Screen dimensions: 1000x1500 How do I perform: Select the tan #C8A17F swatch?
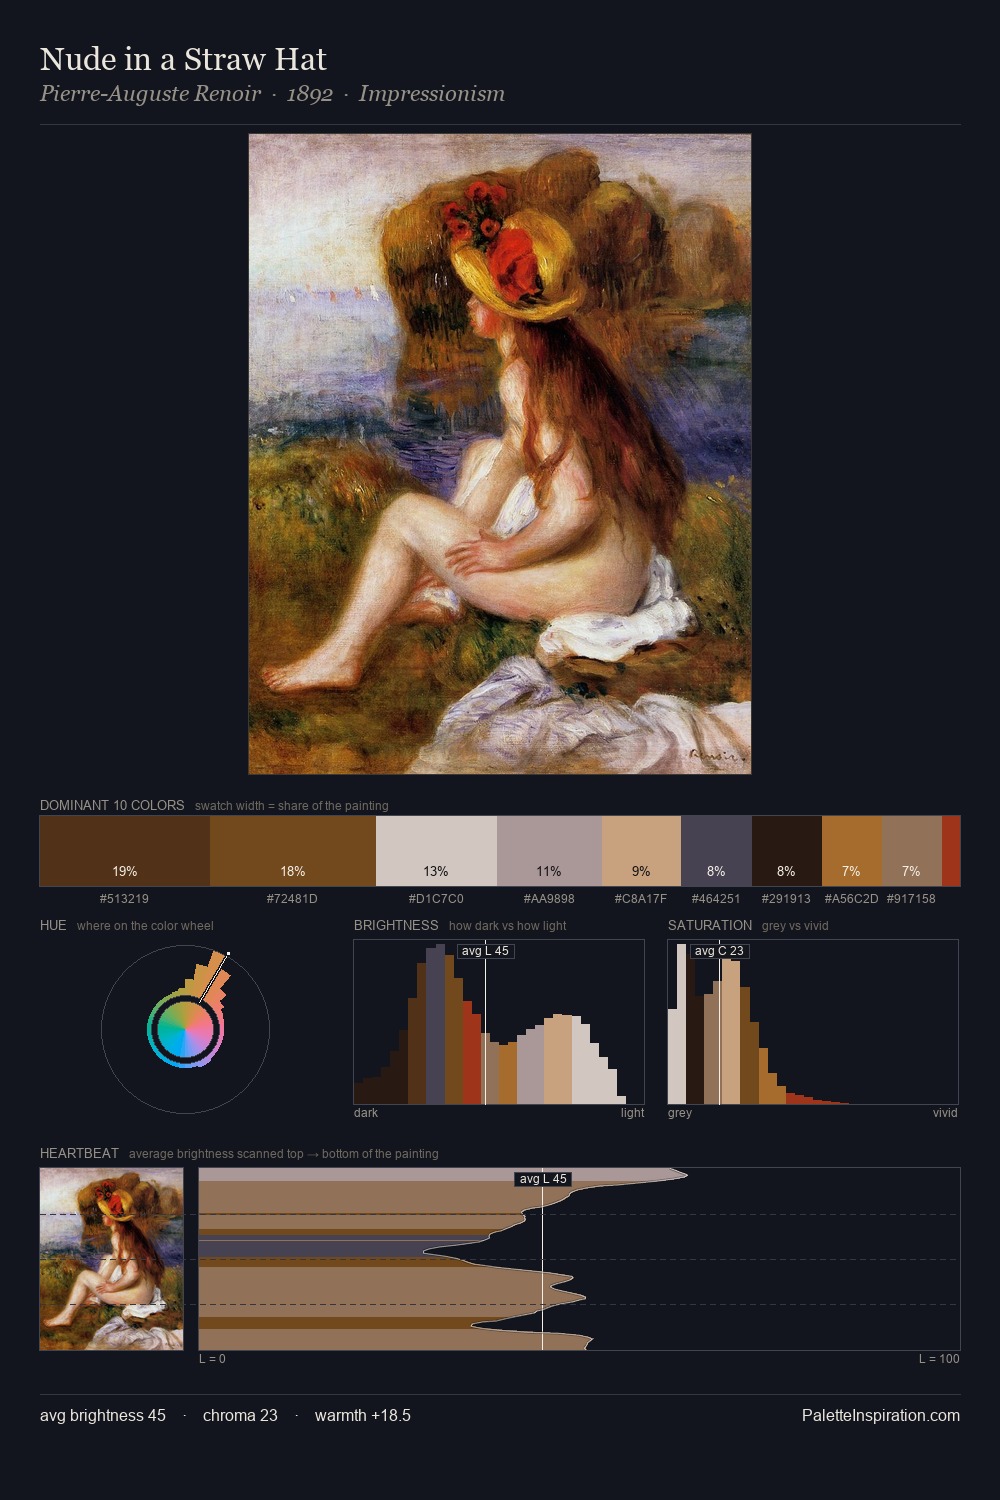(641, 851)
